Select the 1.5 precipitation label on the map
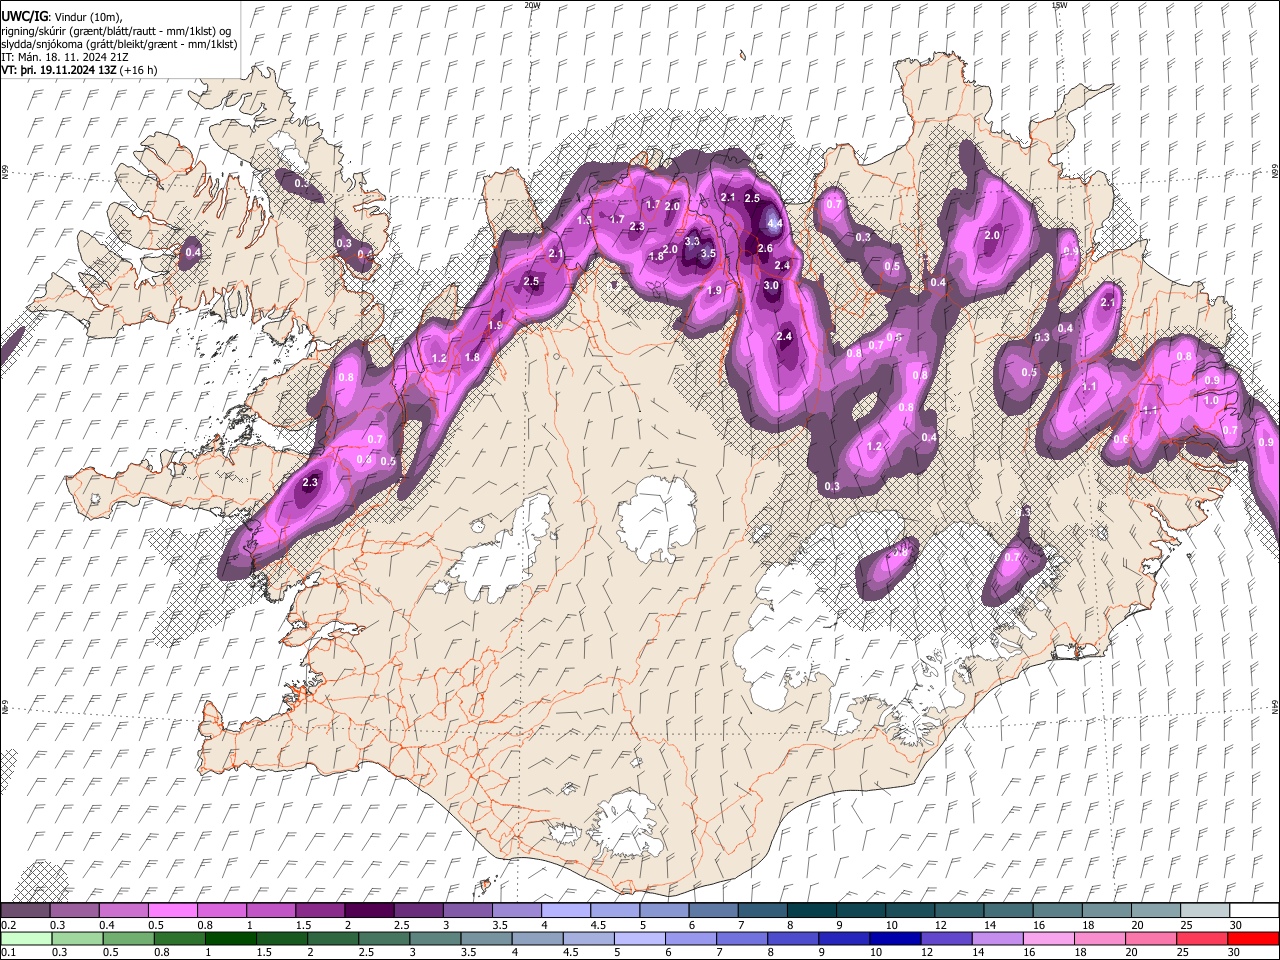Screen dimensions: 1280x960 tap(585, 220)
